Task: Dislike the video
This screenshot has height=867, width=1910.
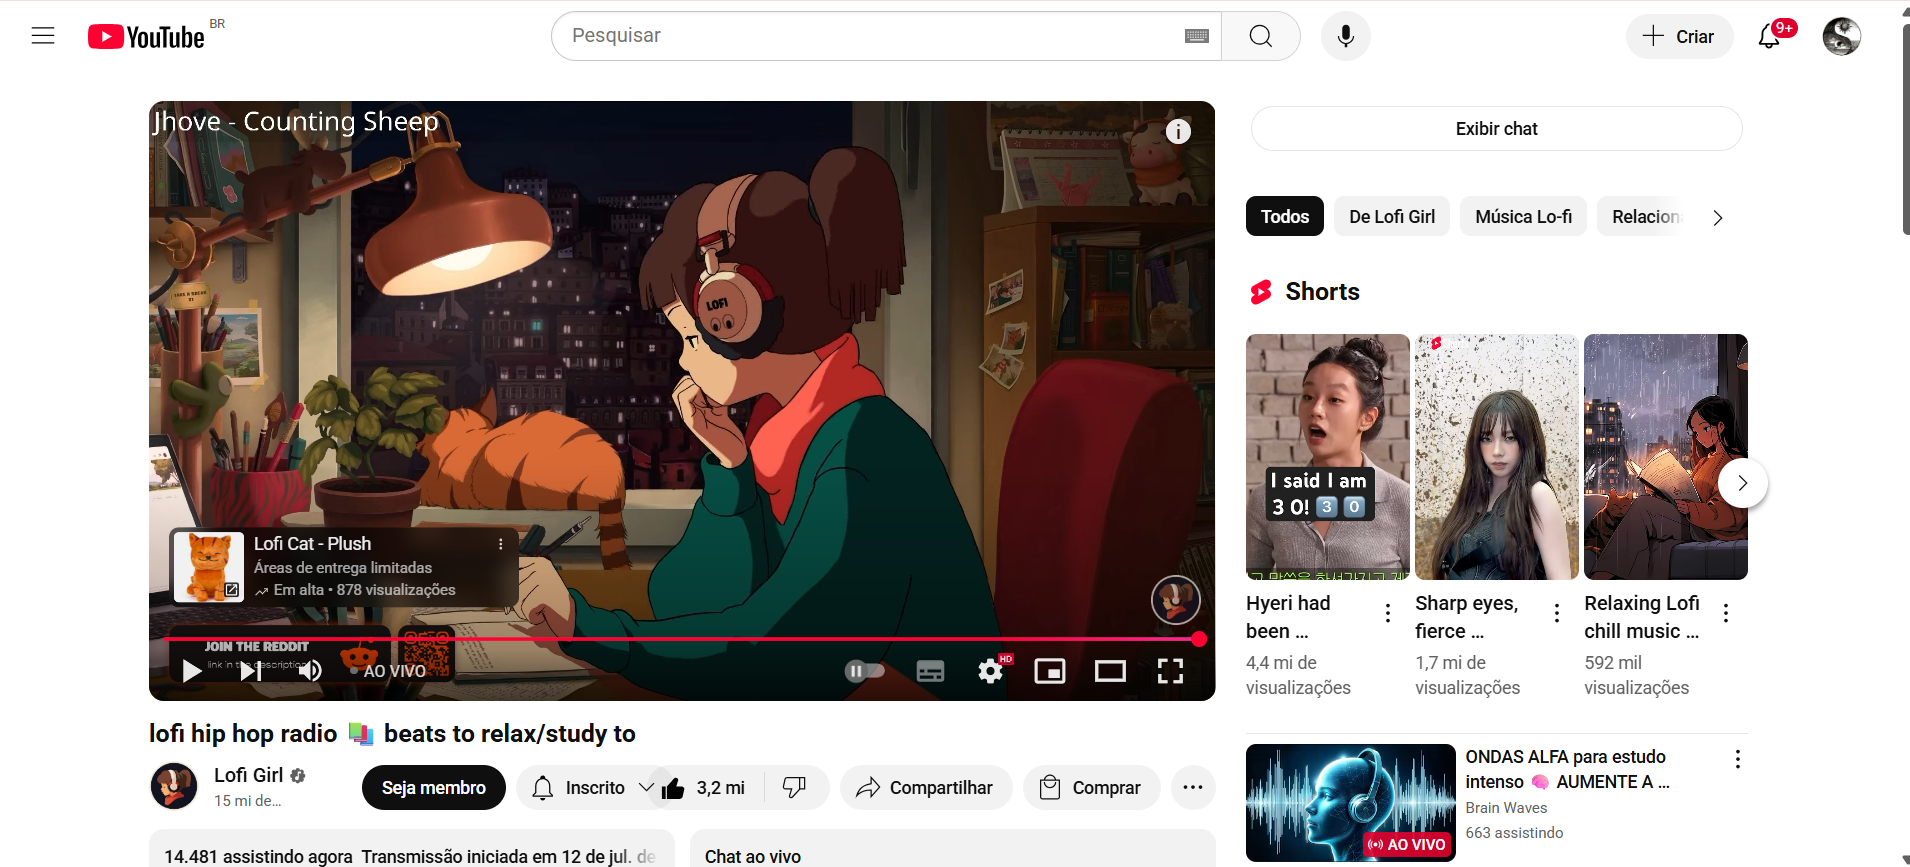Action: pos(795,788)
